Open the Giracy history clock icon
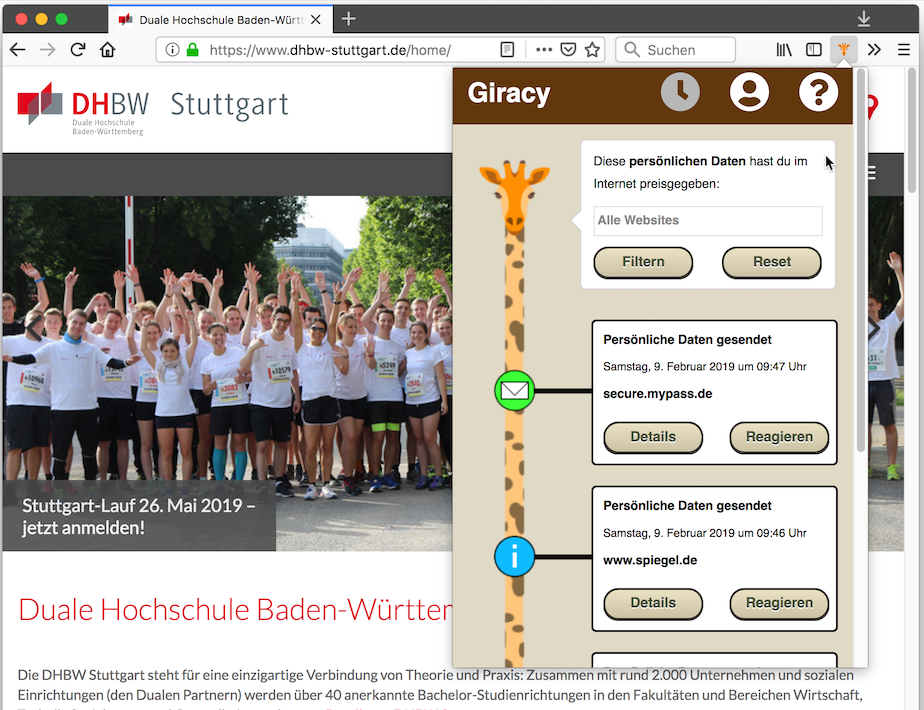 680,93
